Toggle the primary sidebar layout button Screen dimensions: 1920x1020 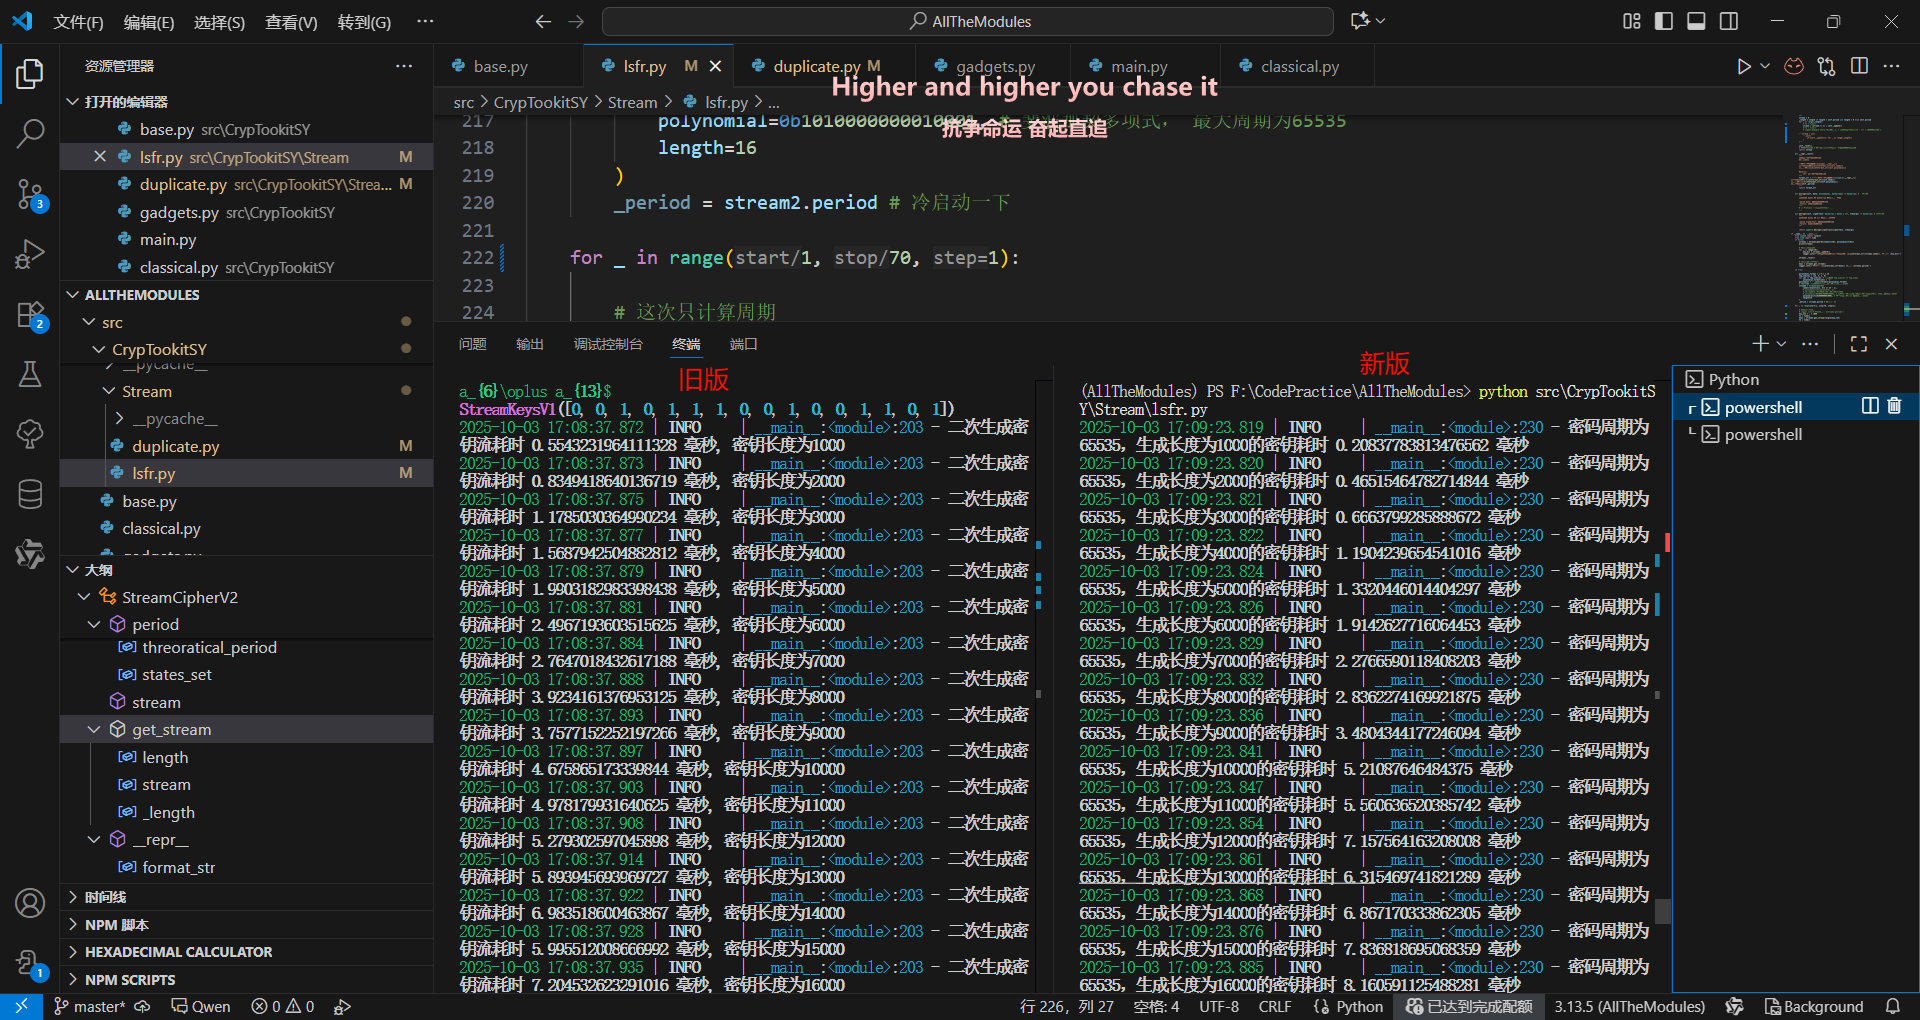1664,21
